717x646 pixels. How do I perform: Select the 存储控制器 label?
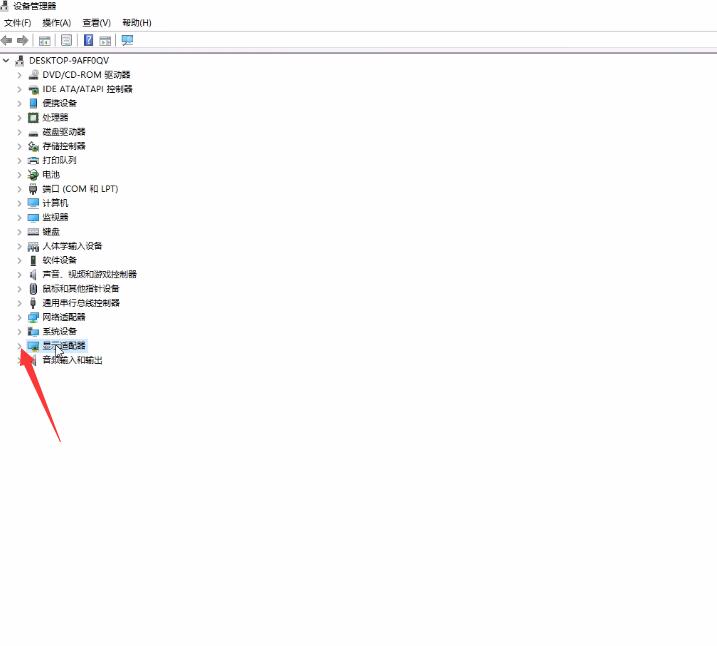point(64,146)
